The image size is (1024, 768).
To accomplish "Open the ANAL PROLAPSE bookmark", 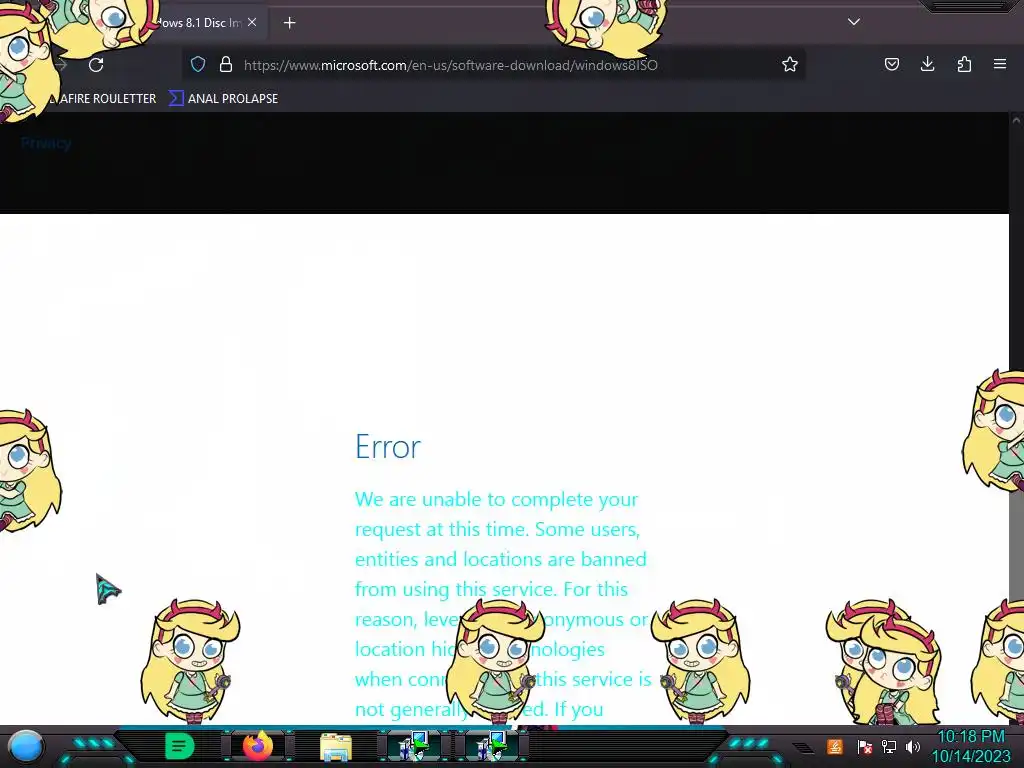I will pos(223,99).
